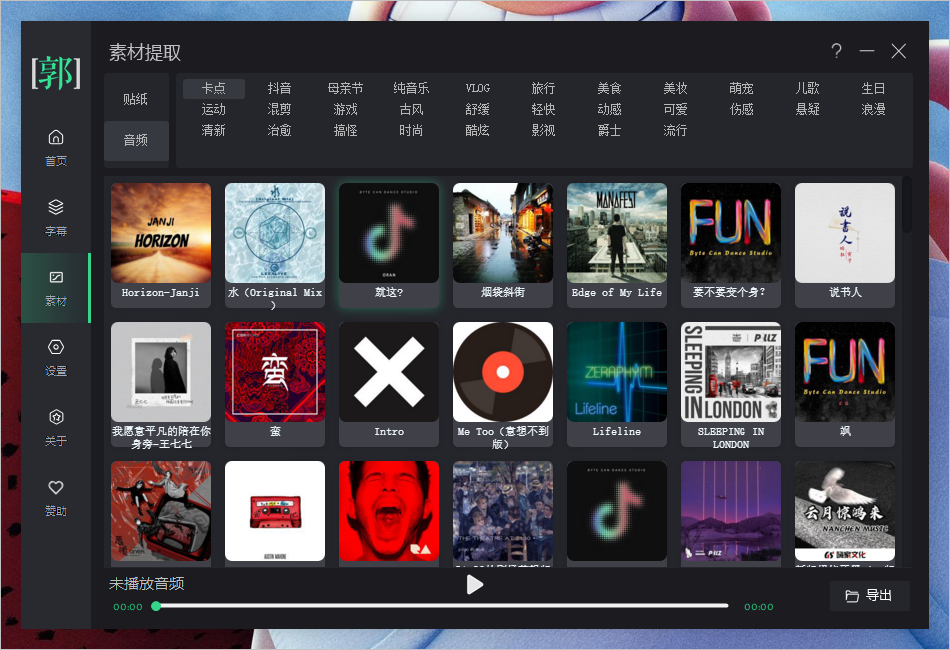Viewport: 950px width, 650px height.
Task: Select the 搞怪 category
Action: (345, 130)
